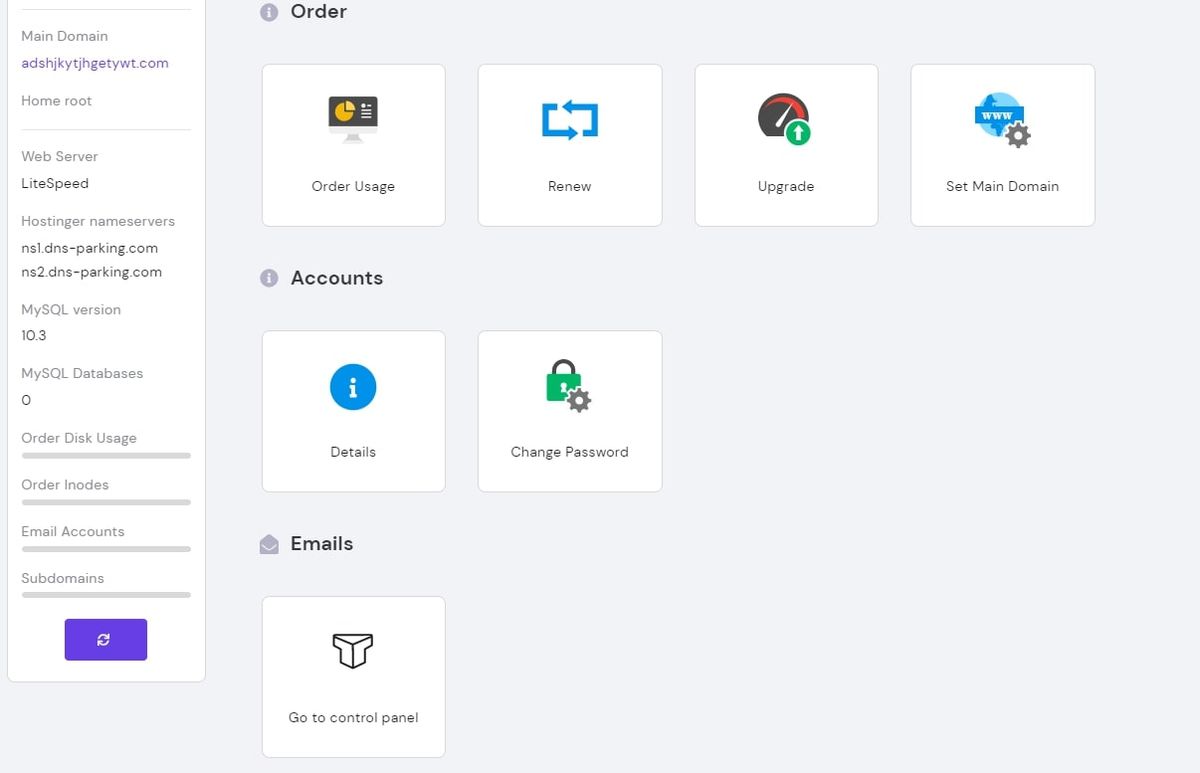Click the info icon beside Accounts heading
1200x773 pixels.
pyautogui.click(x=268, y=278)
